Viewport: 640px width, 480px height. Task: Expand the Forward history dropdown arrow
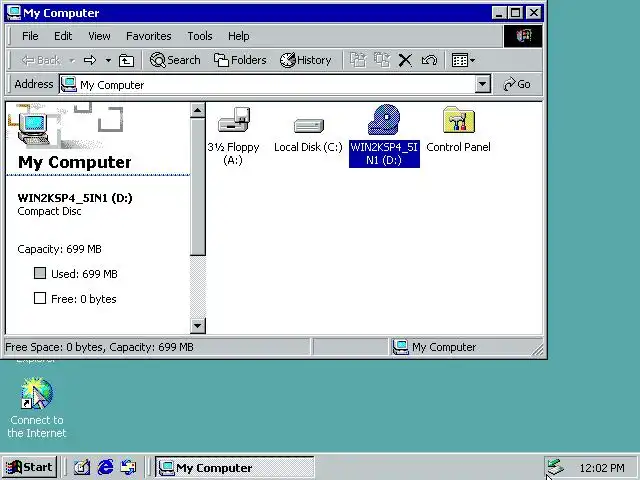[x=108, y=60]
